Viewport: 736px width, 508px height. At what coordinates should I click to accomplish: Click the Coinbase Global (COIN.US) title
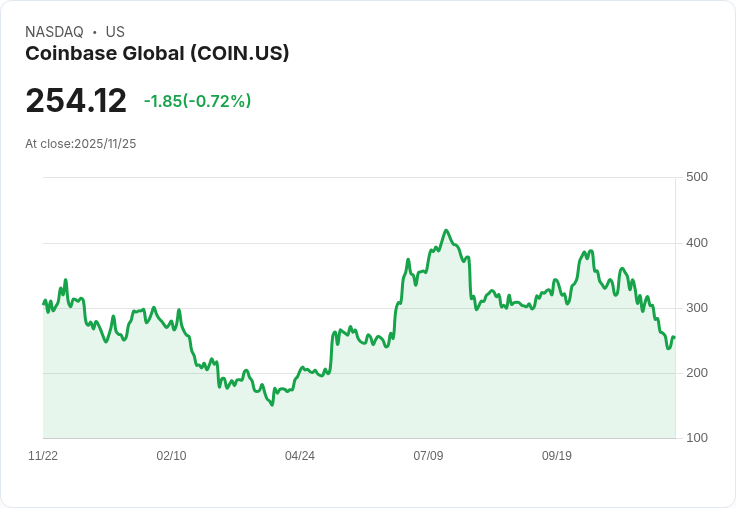157,54
